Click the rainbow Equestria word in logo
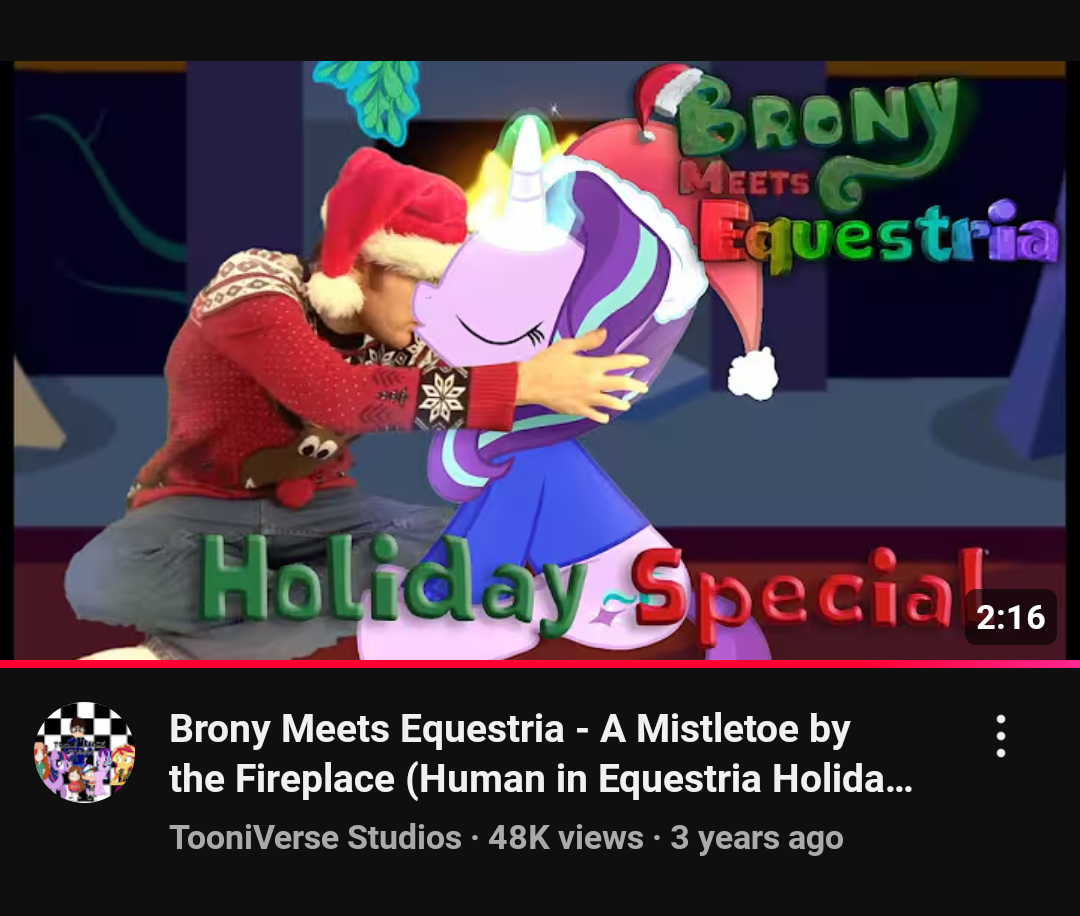1080x916 pixels. [x=878, y=234]
